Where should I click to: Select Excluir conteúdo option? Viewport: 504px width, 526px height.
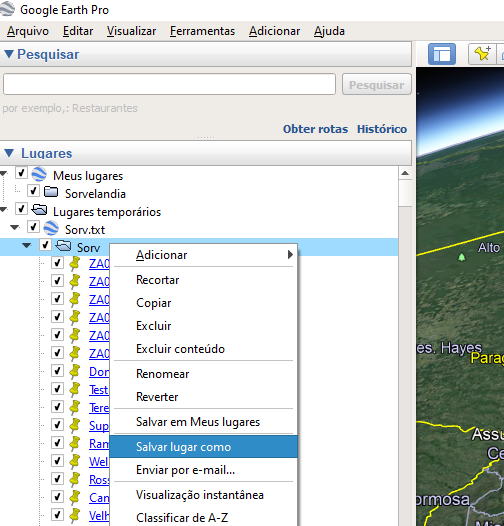point(203,349)
